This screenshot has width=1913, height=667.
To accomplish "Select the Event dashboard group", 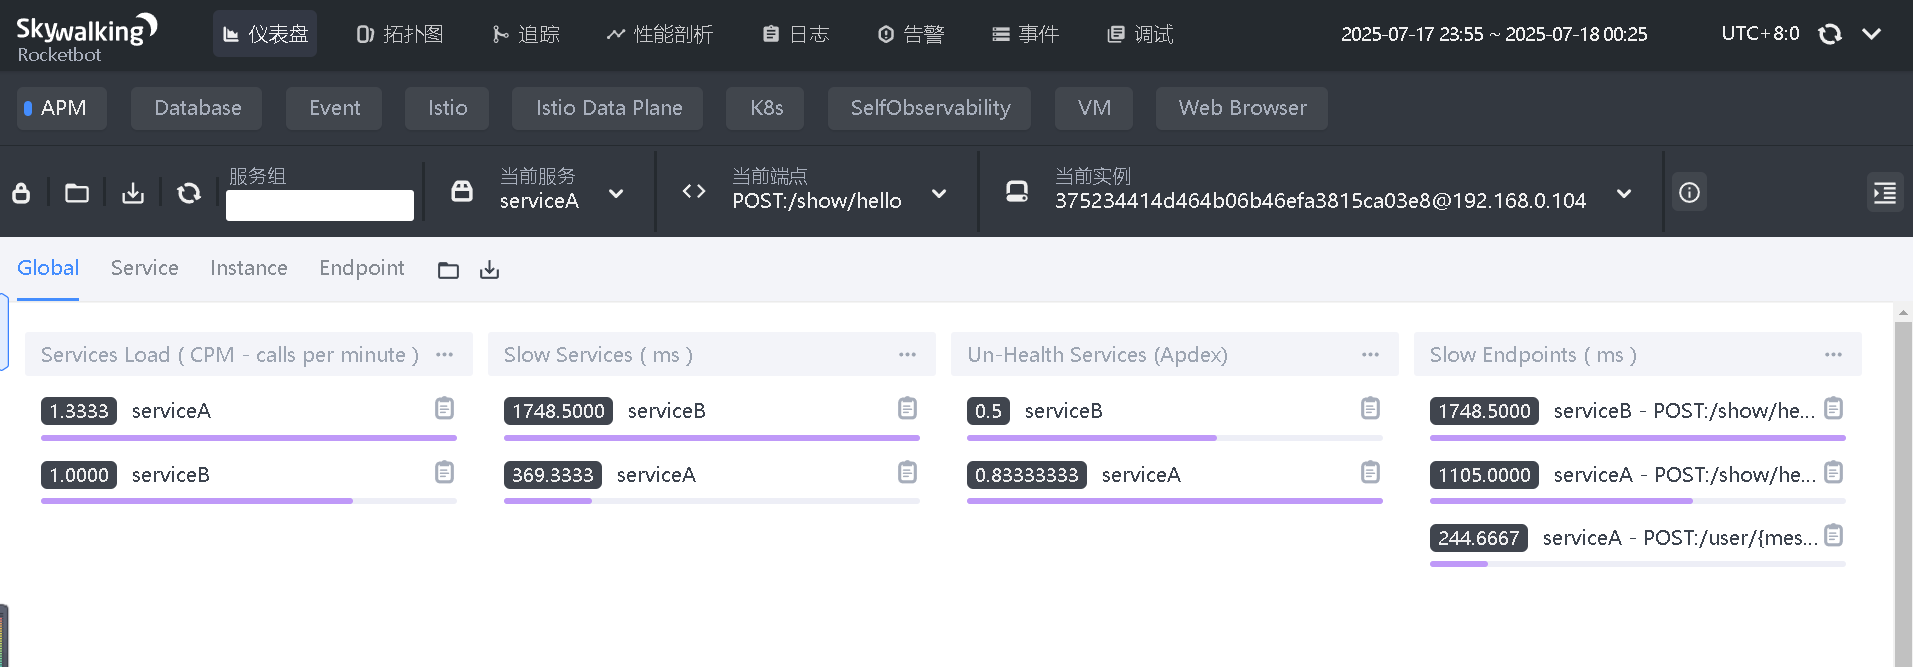I will click(334, 108).
